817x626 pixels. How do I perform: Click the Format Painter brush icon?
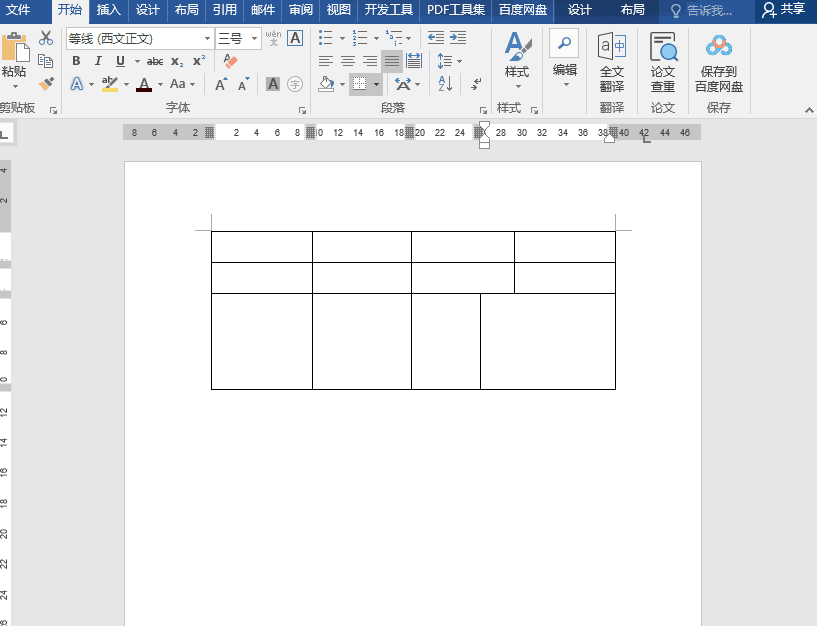pyautogui.click(x=46, y=84)
